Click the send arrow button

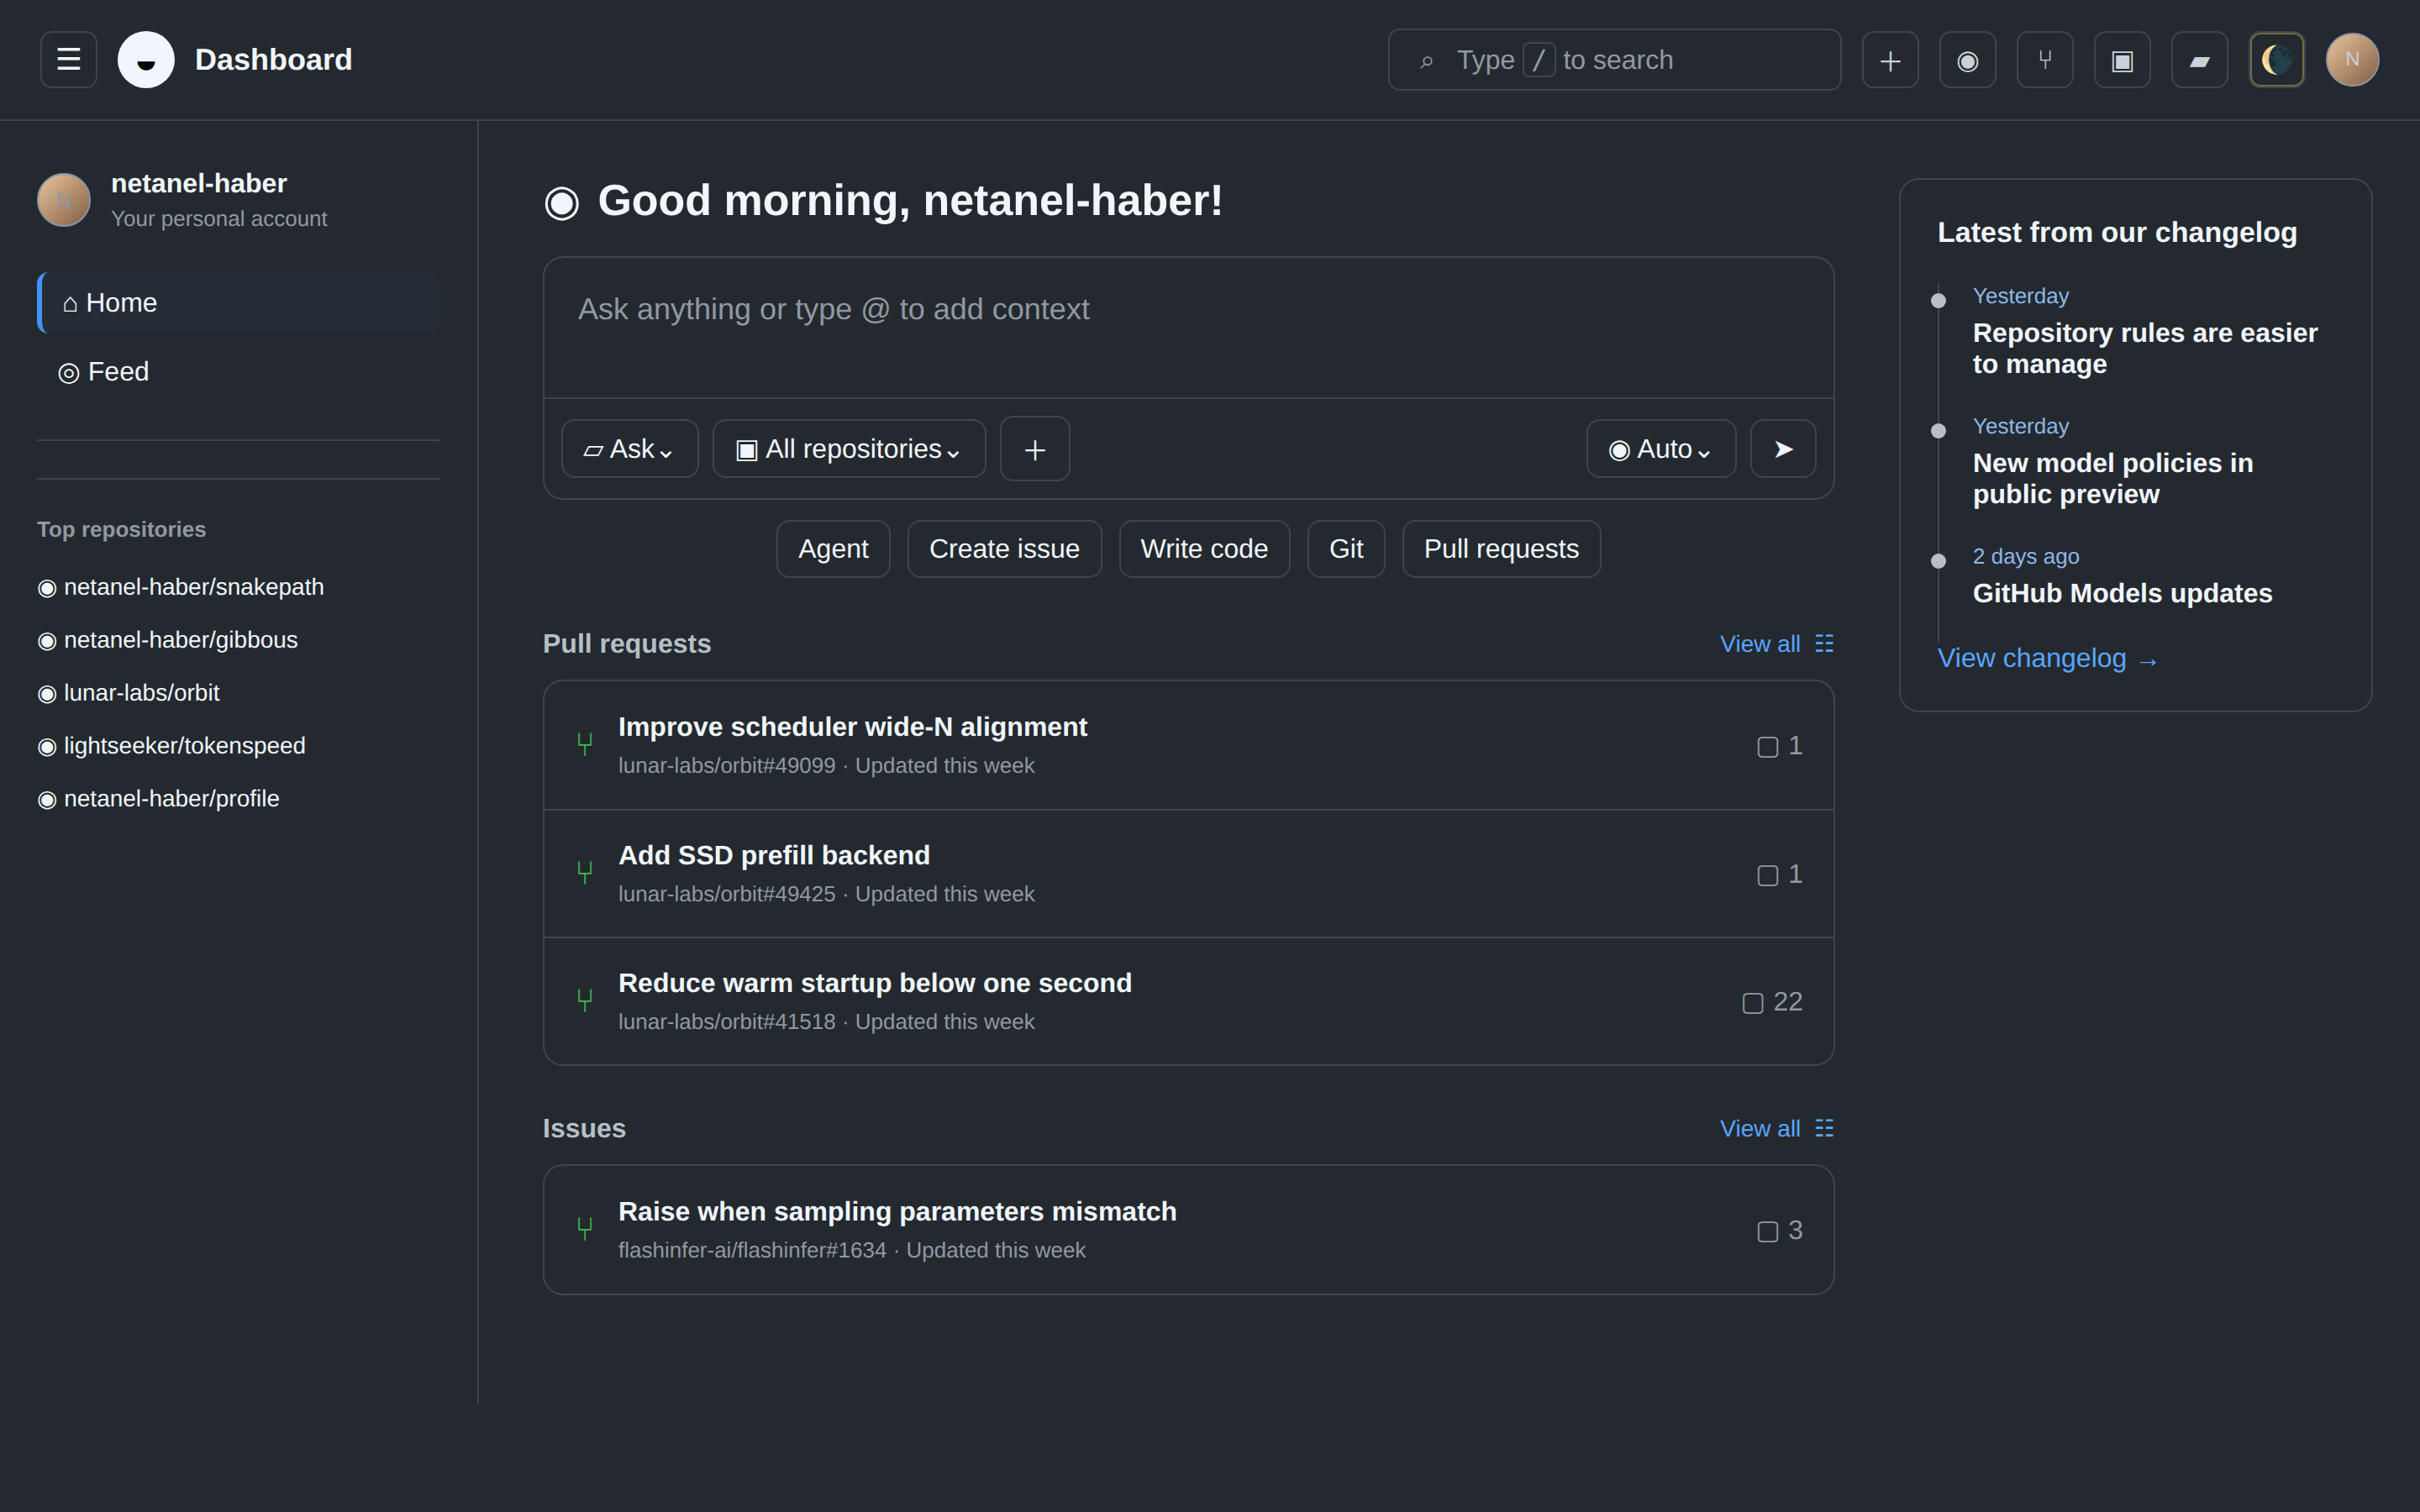click(1783, 449)
